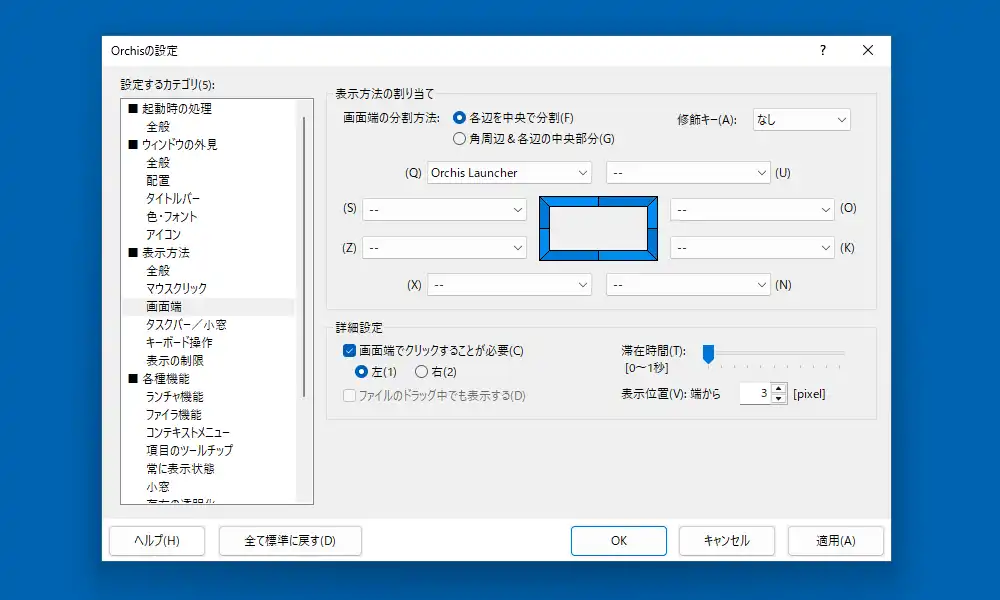
Task: Click the キャンセル button
Action: [726, 541]
